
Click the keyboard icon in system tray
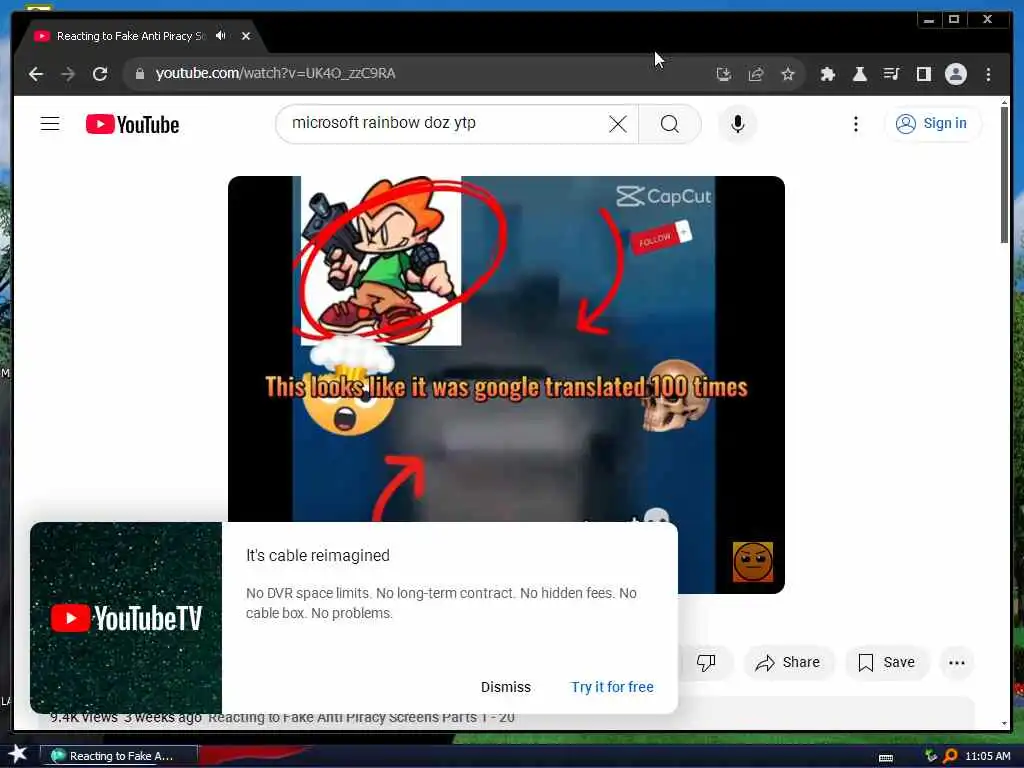click(886, 758)
